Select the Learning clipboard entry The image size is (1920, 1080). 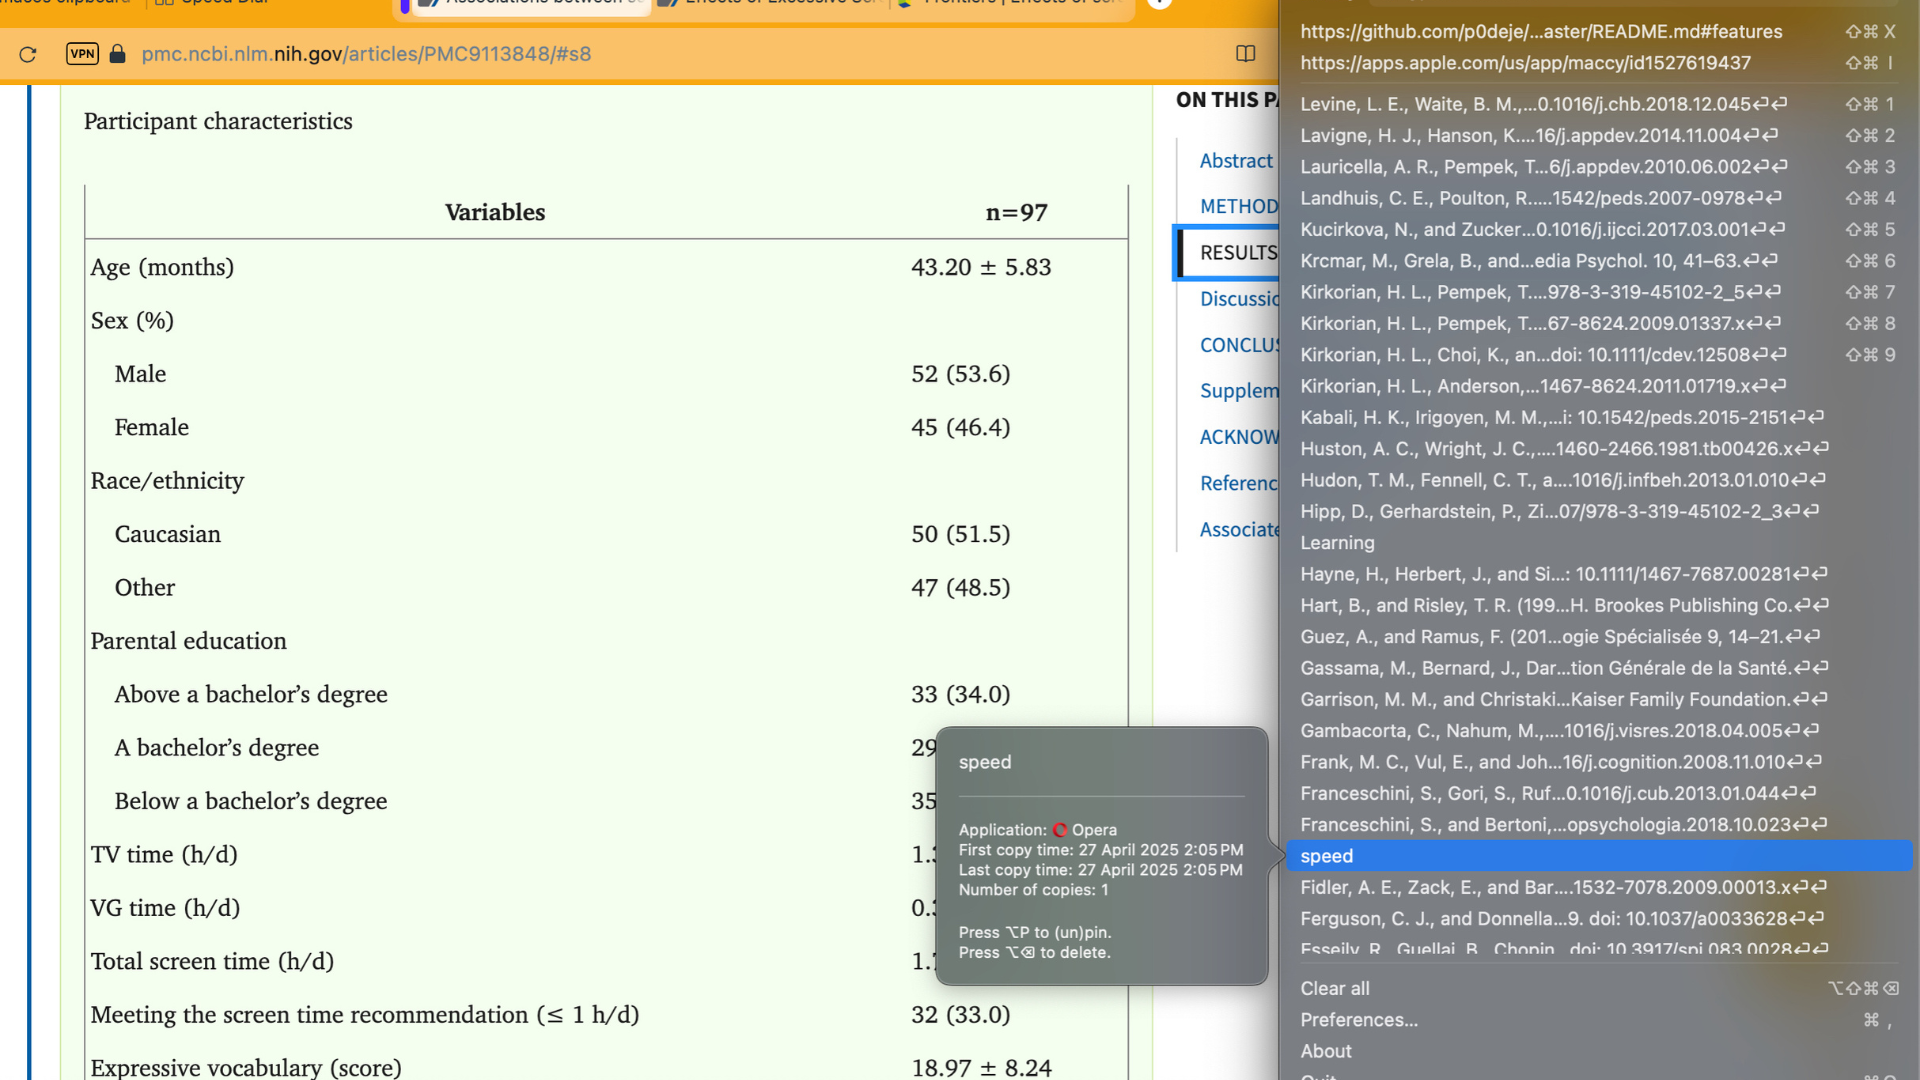point(1337,543)
